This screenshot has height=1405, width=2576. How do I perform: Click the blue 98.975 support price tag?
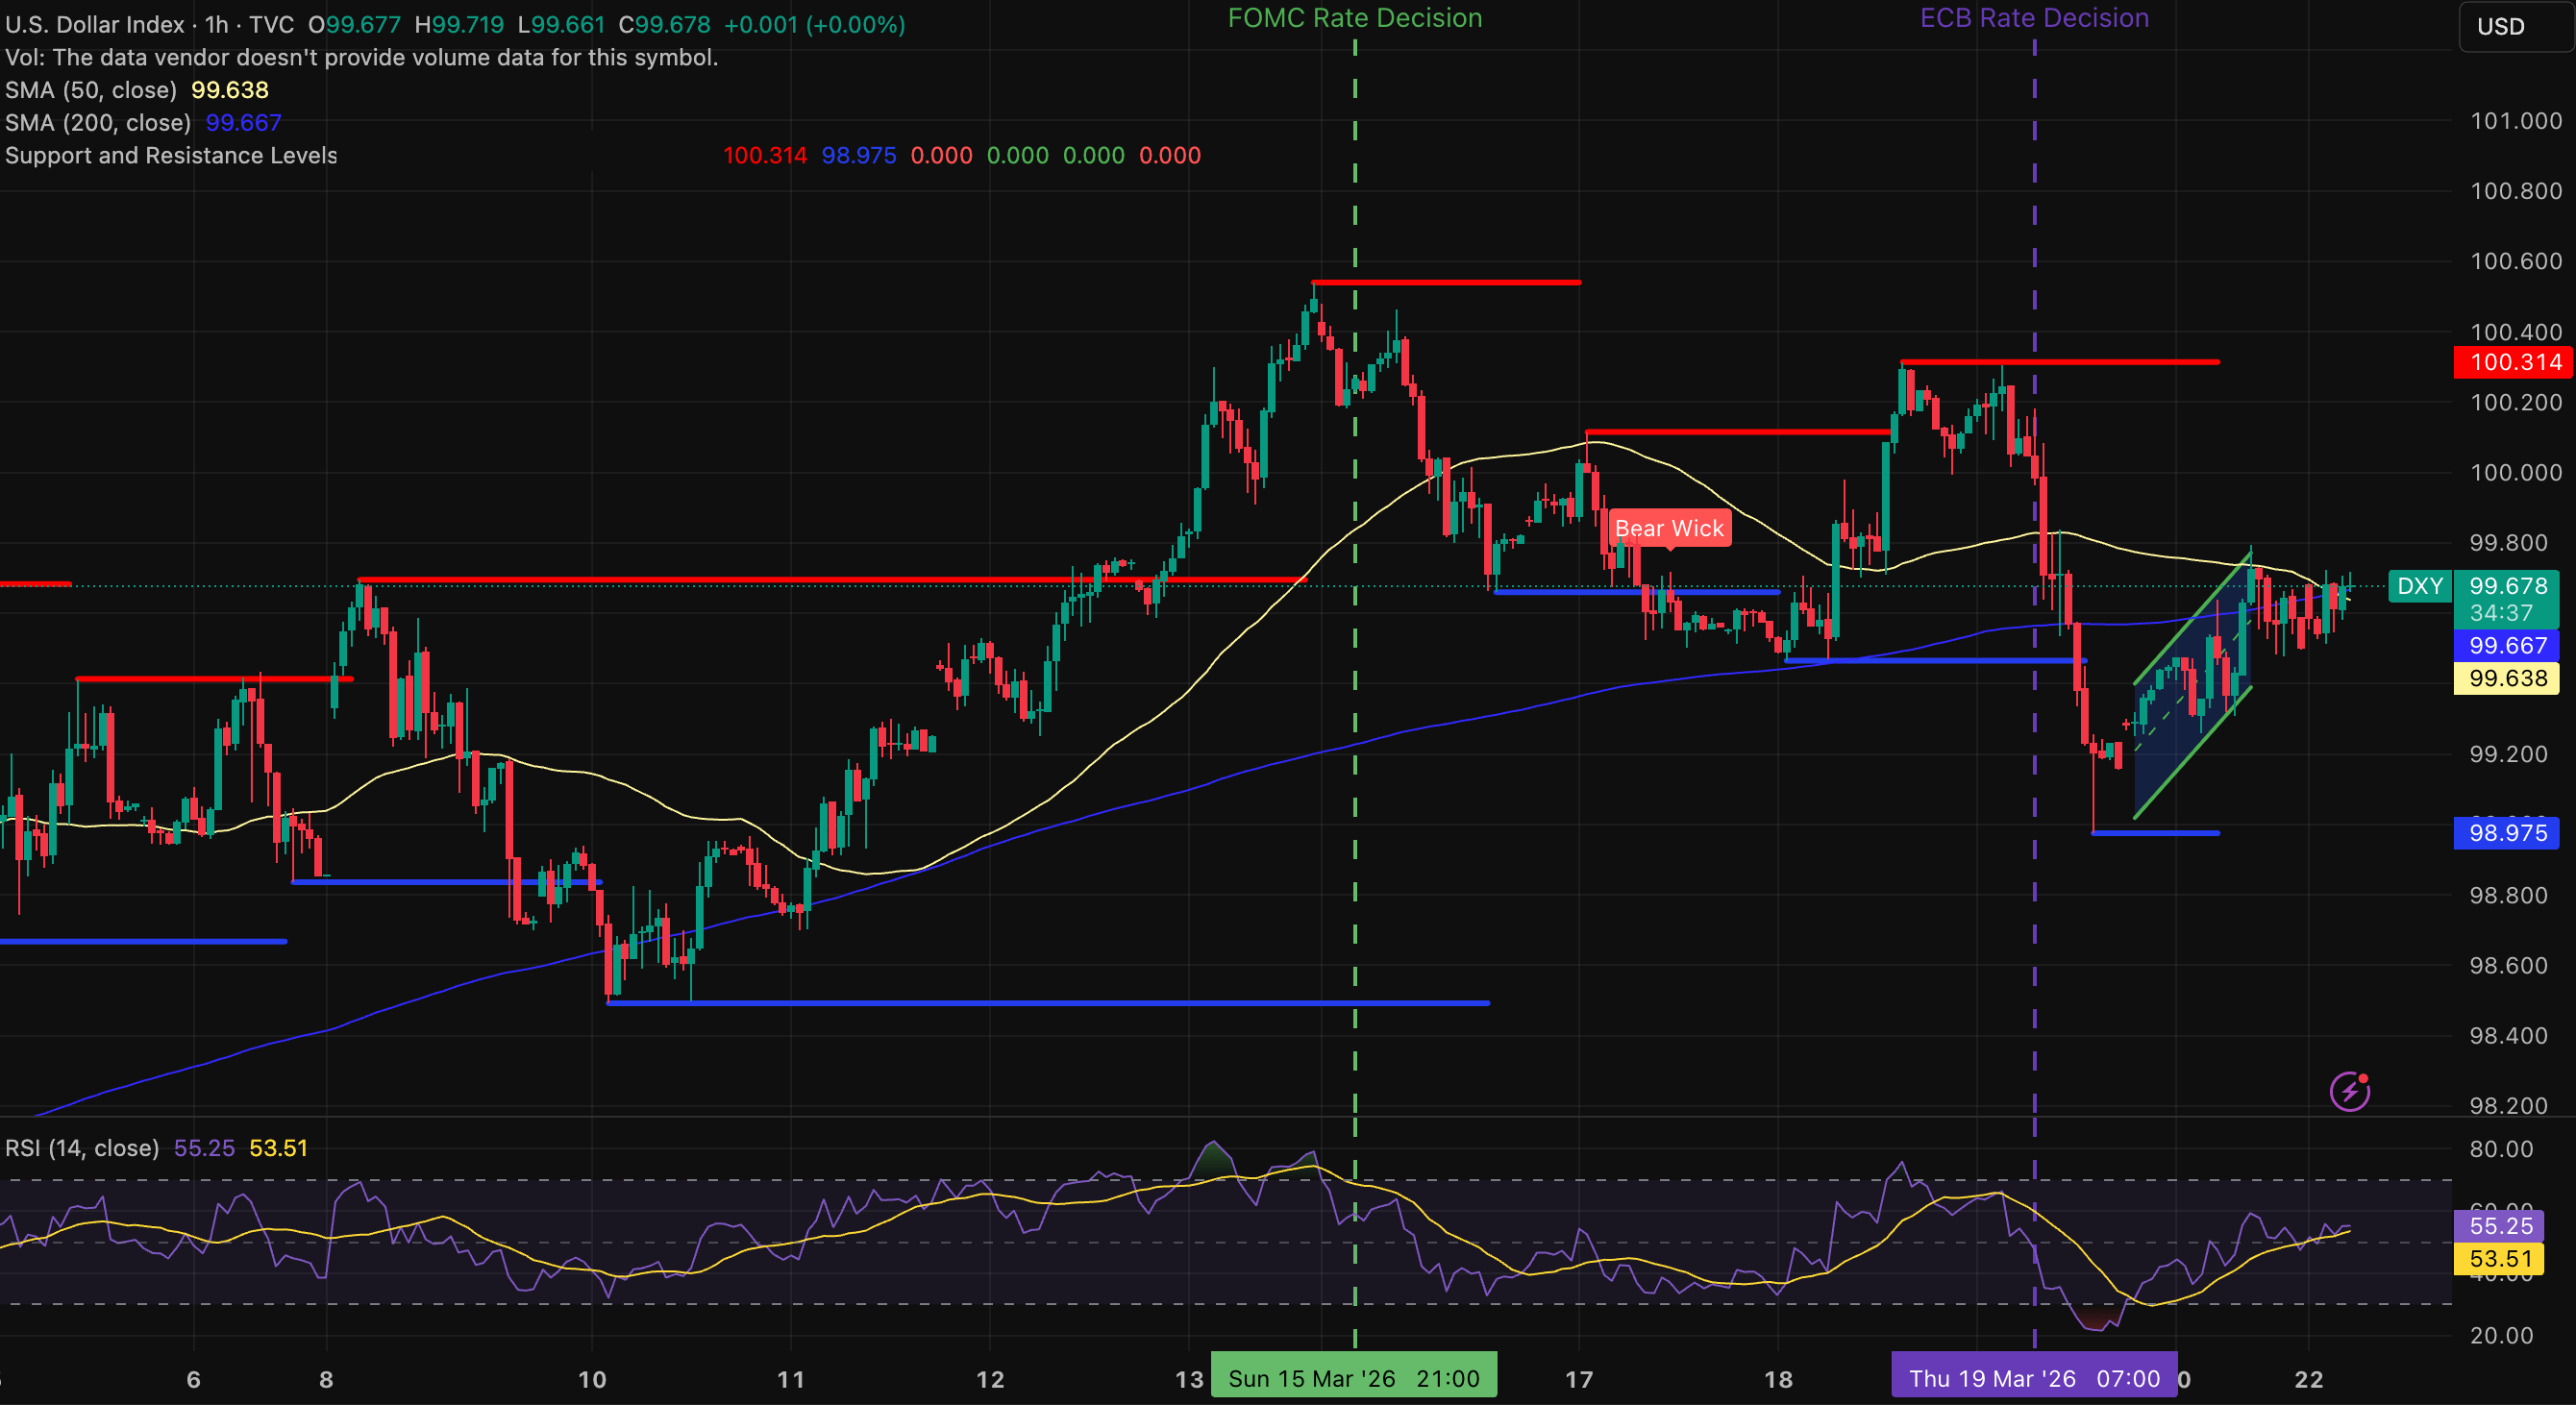[x=2506, y=833]
